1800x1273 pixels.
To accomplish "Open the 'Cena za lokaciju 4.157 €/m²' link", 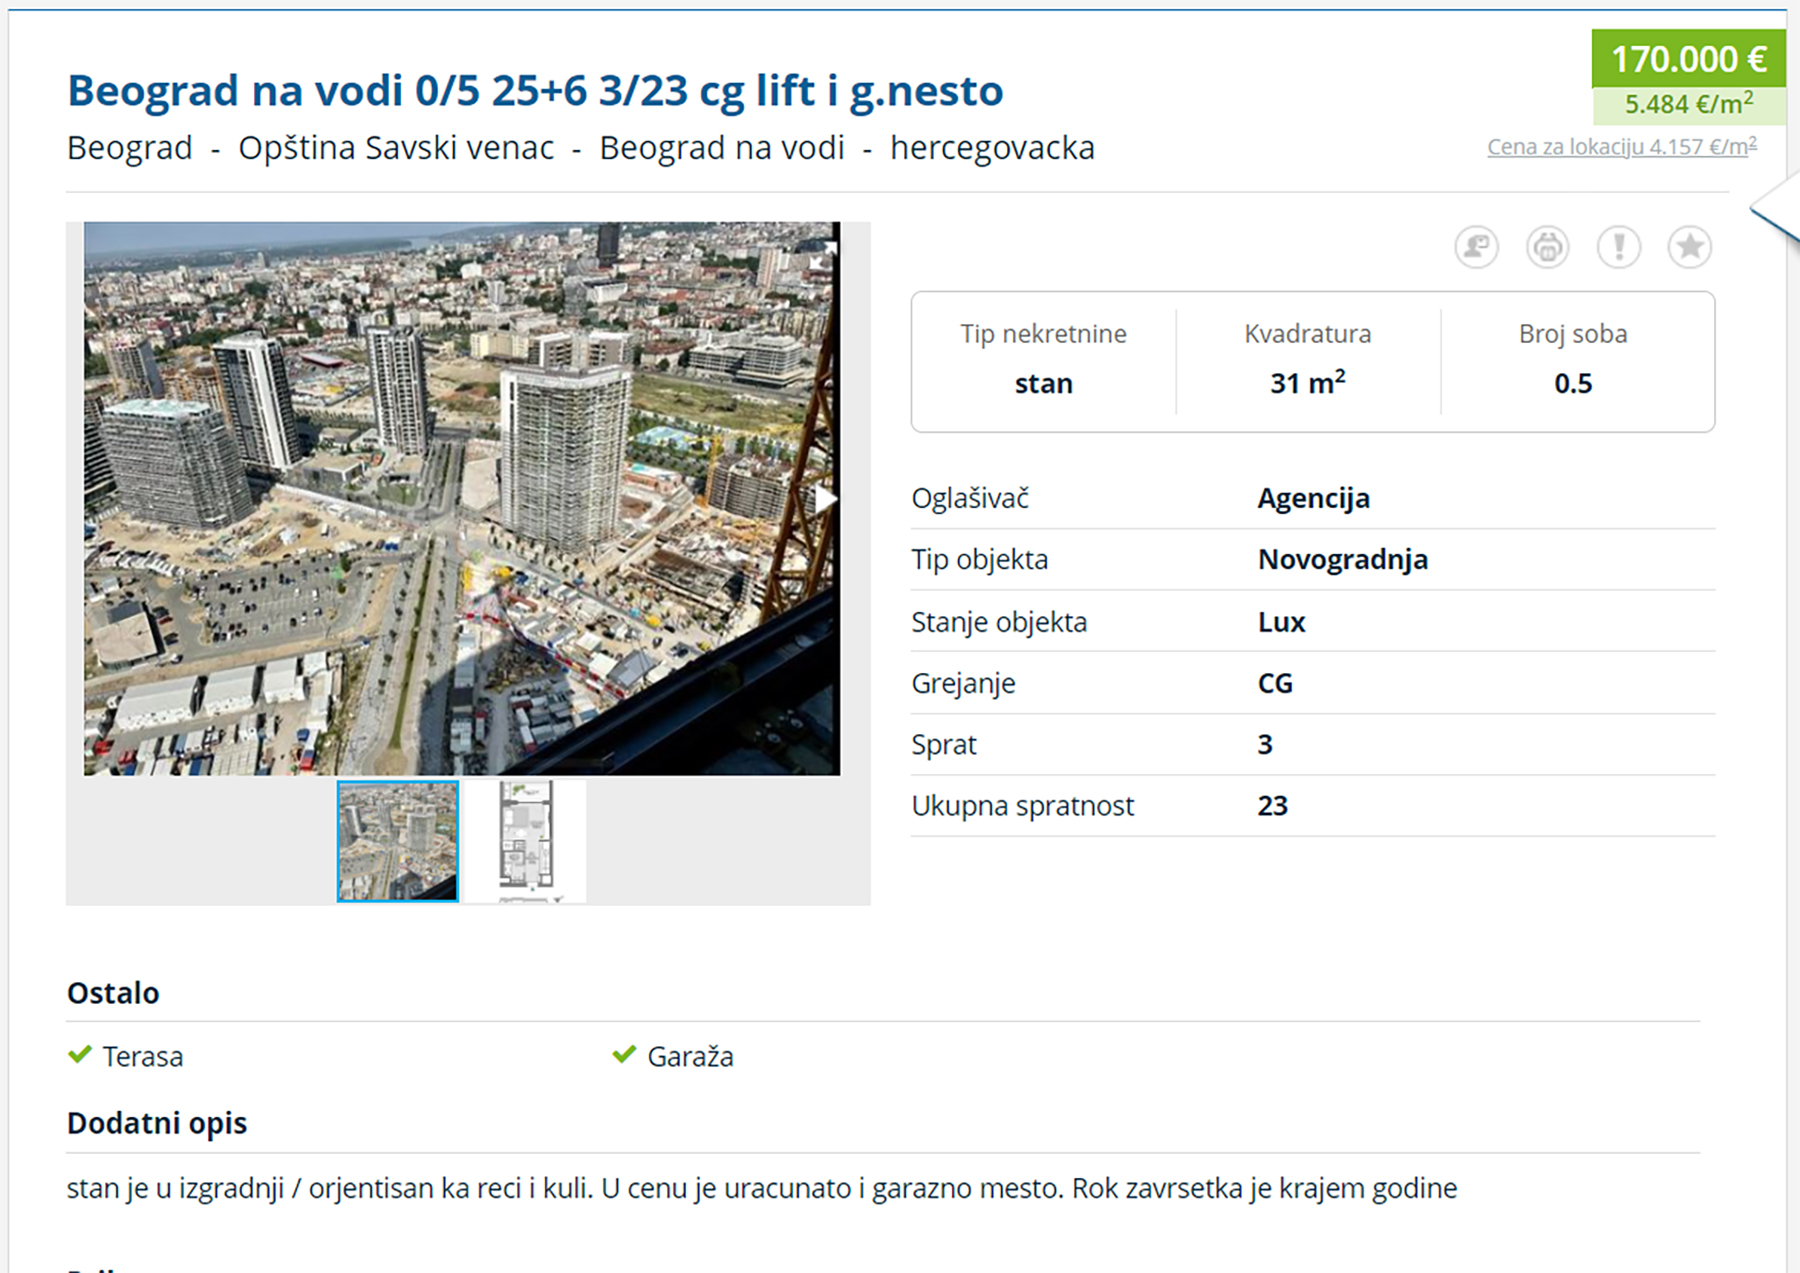I will click(x=1621, y=147).
